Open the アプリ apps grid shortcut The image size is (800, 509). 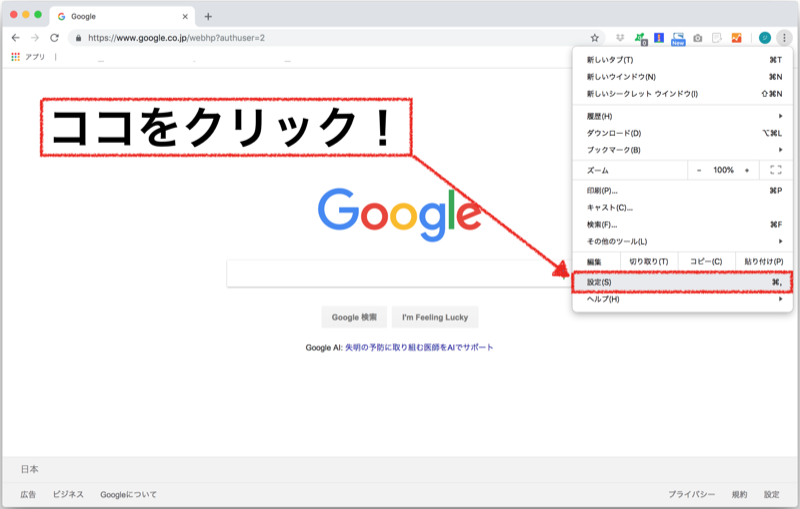[x=28, y=57]
